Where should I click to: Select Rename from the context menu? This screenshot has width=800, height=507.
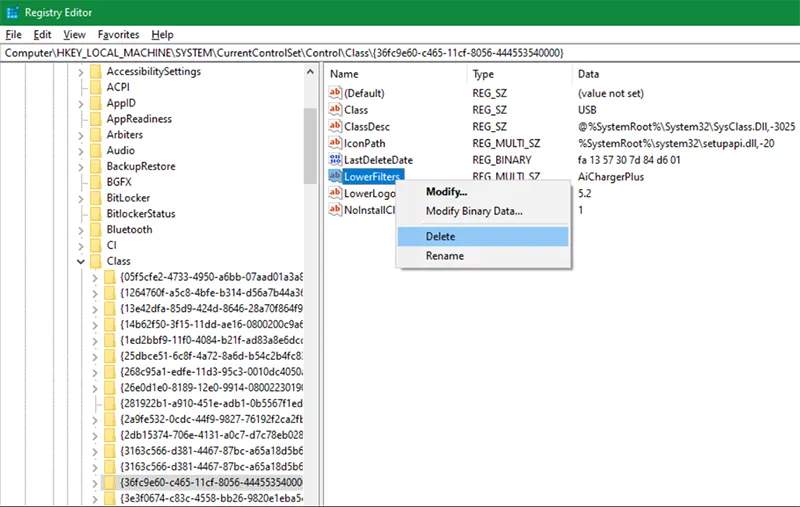pos(445,256)
